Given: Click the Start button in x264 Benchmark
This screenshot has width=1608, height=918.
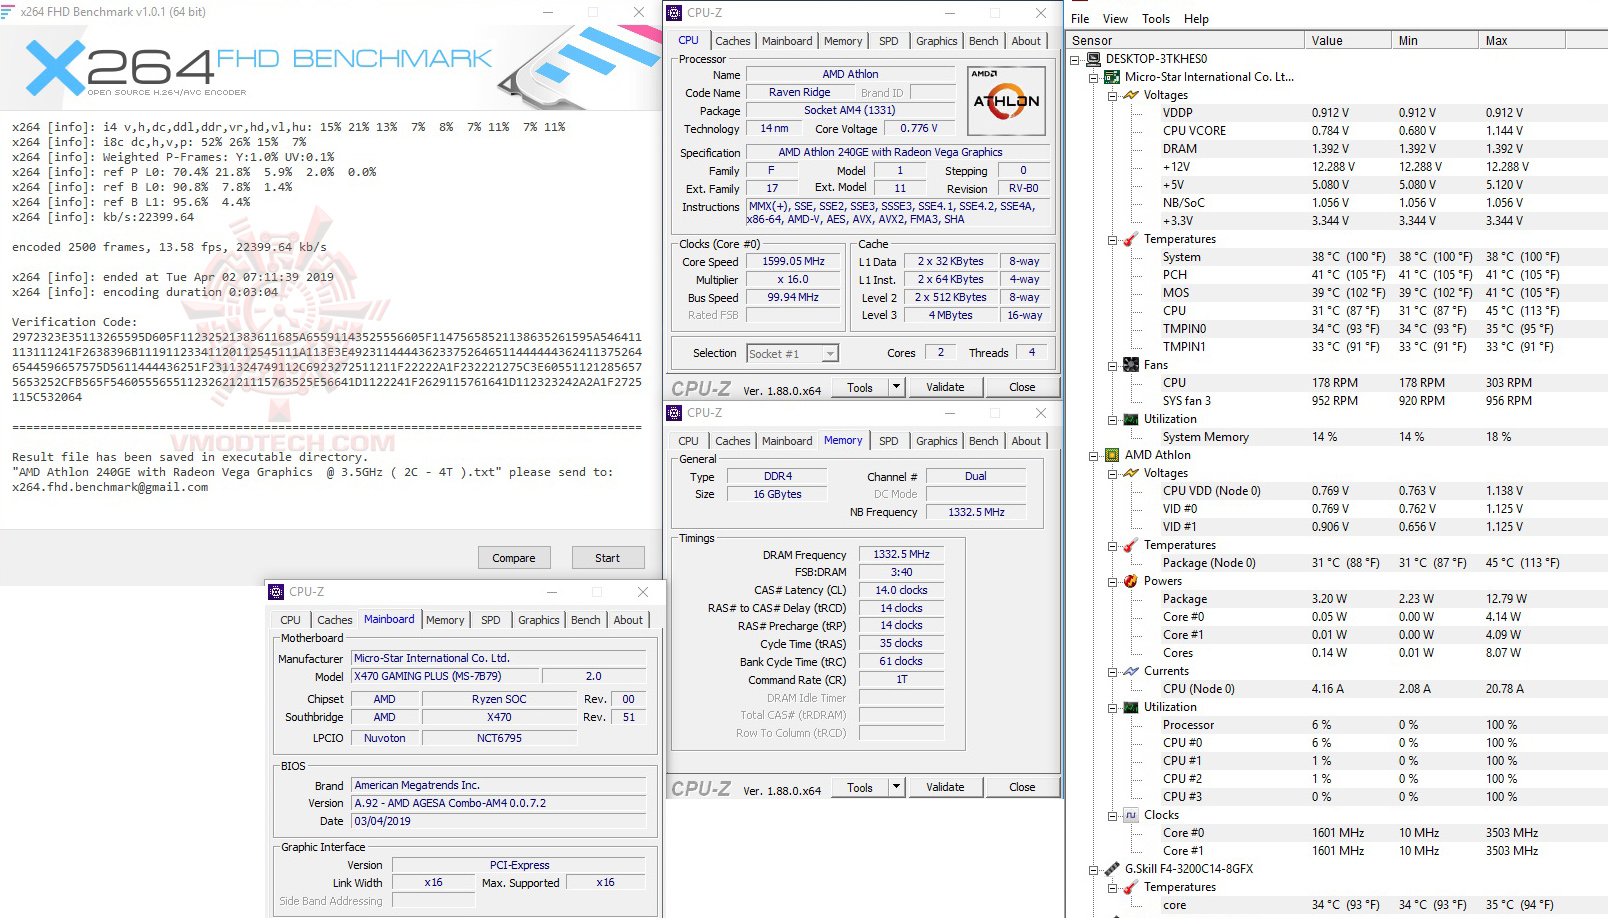Looking at the screenshot, I should [x=607, y=558].
